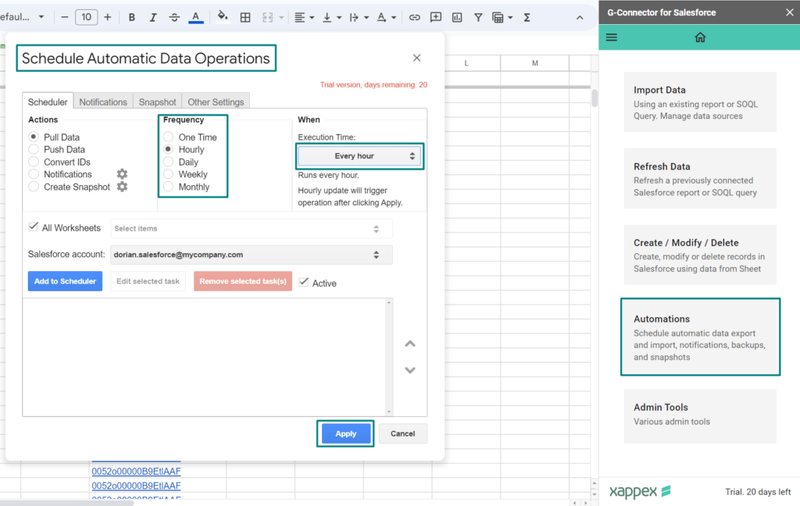The width and height of the screenshot is (800, 506).
Task: Open second 0052o00000B9EtlAAF link in sheet
Action: coord(136,486)
